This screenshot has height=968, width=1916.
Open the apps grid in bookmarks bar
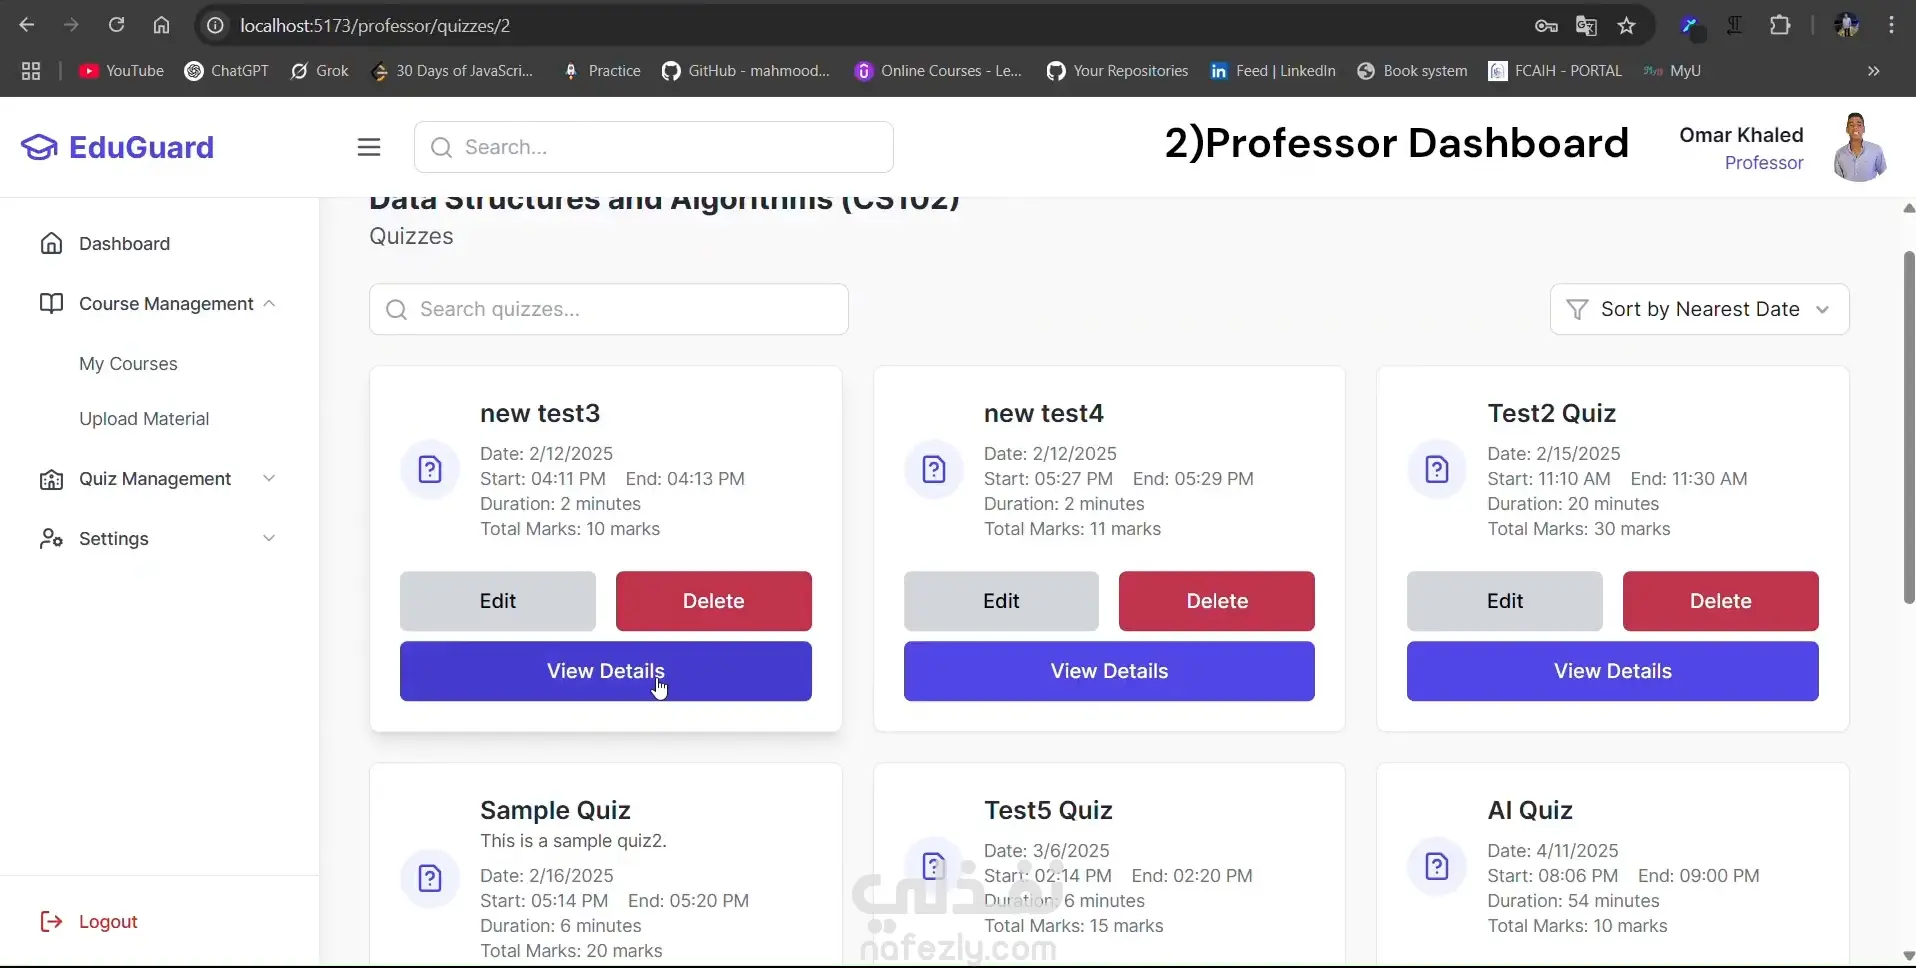[x=31, y=71]
